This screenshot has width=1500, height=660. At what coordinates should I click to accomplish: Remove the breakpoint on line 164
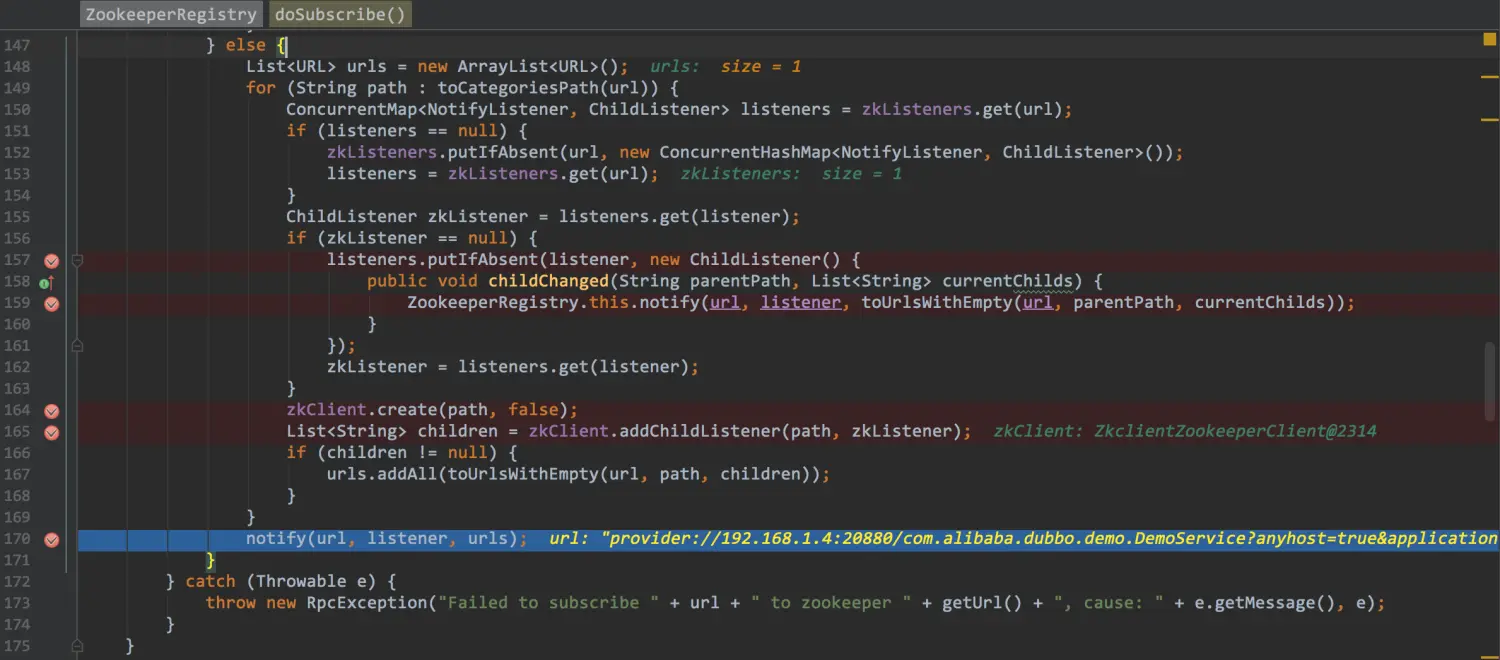pyautogui.click(x=52, y=411)
